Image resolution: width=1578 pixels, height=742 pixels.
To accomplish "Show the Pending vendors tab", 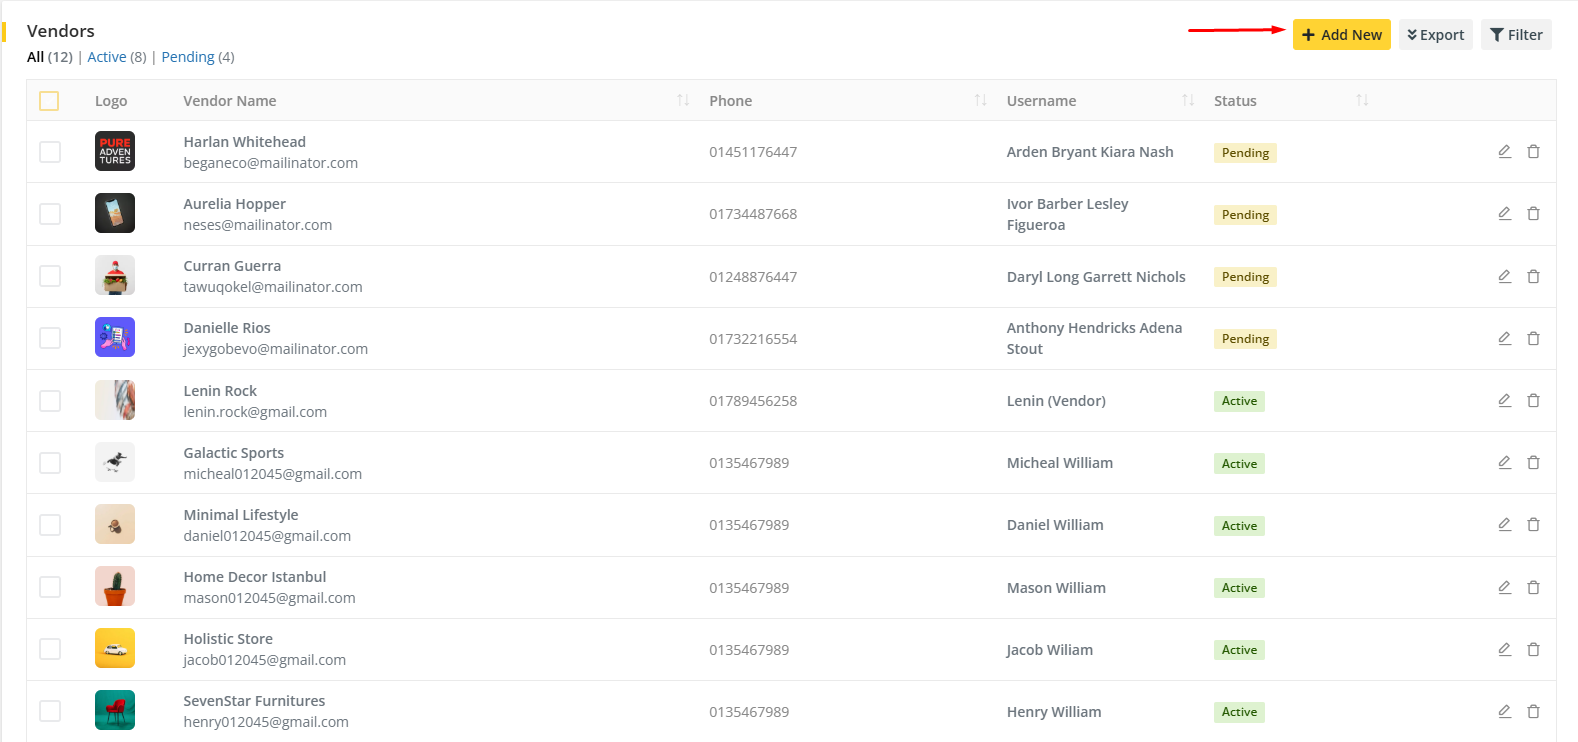I will [188, 57].
